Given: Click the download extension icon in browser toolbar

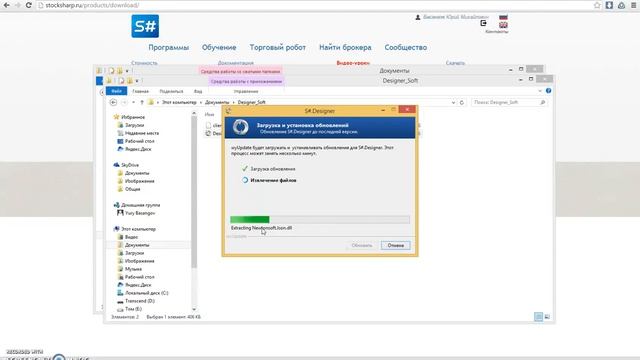Looking at the screenshot, I should (x=609, y=5).
